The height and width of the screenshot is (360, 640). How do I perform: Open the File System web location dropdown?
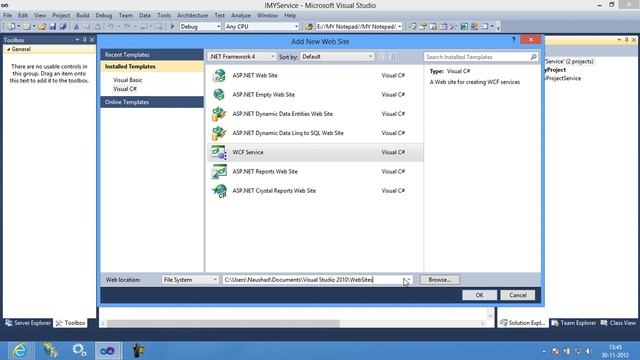coord(190,280)
